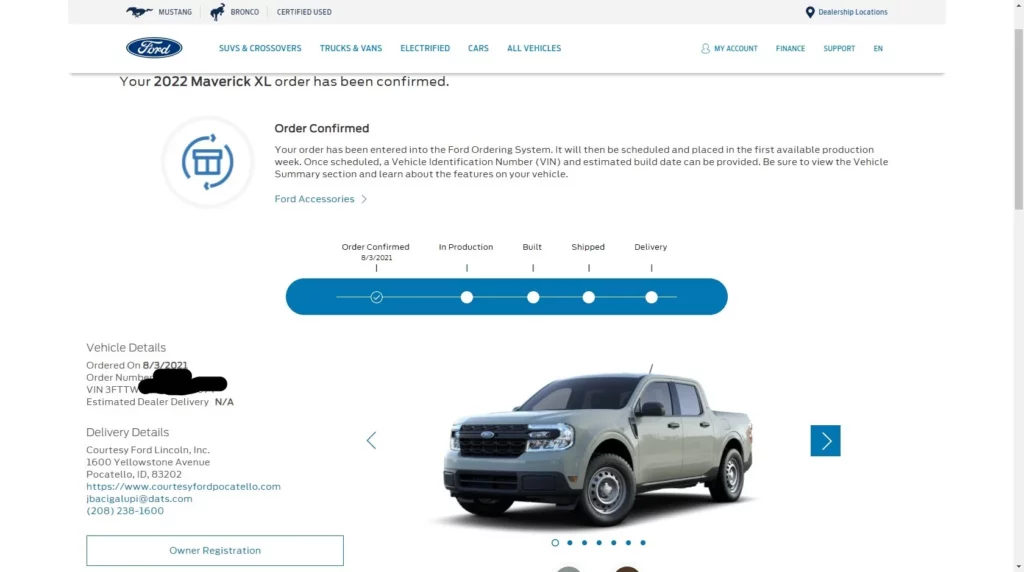Viewport: 1024px width, 572px height.
Task: Click the Owner Registration button
Action: [215, 550]
